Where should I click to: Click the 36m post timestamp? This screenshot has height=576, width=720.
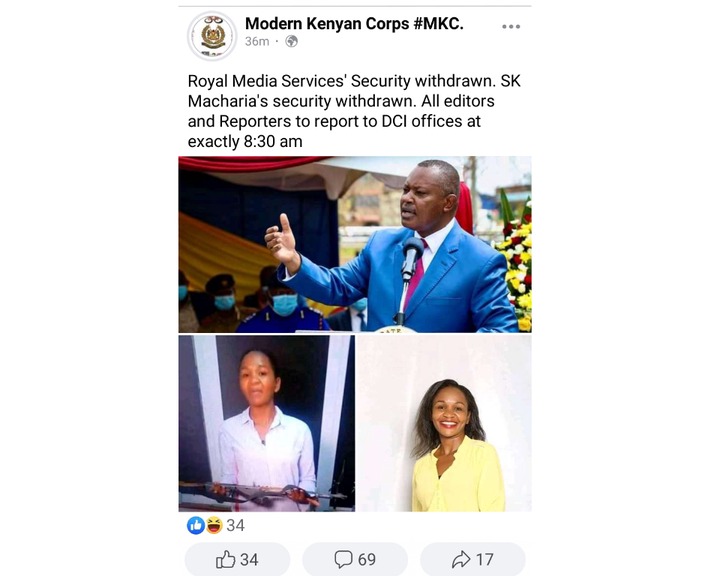tap(257, 42)
